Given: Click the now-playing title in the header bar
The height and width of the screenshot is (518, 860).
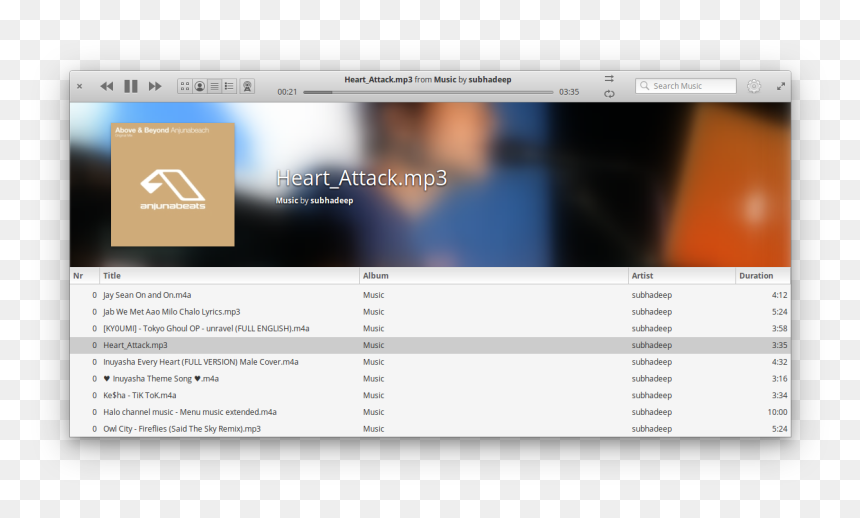Looking at the screenshot, I should (428, 79).
